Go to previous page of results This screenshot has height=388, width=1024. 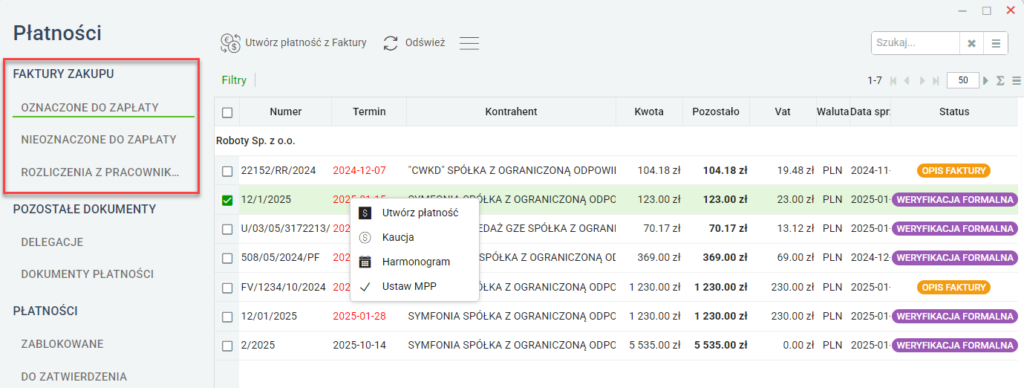pos(907,81)
